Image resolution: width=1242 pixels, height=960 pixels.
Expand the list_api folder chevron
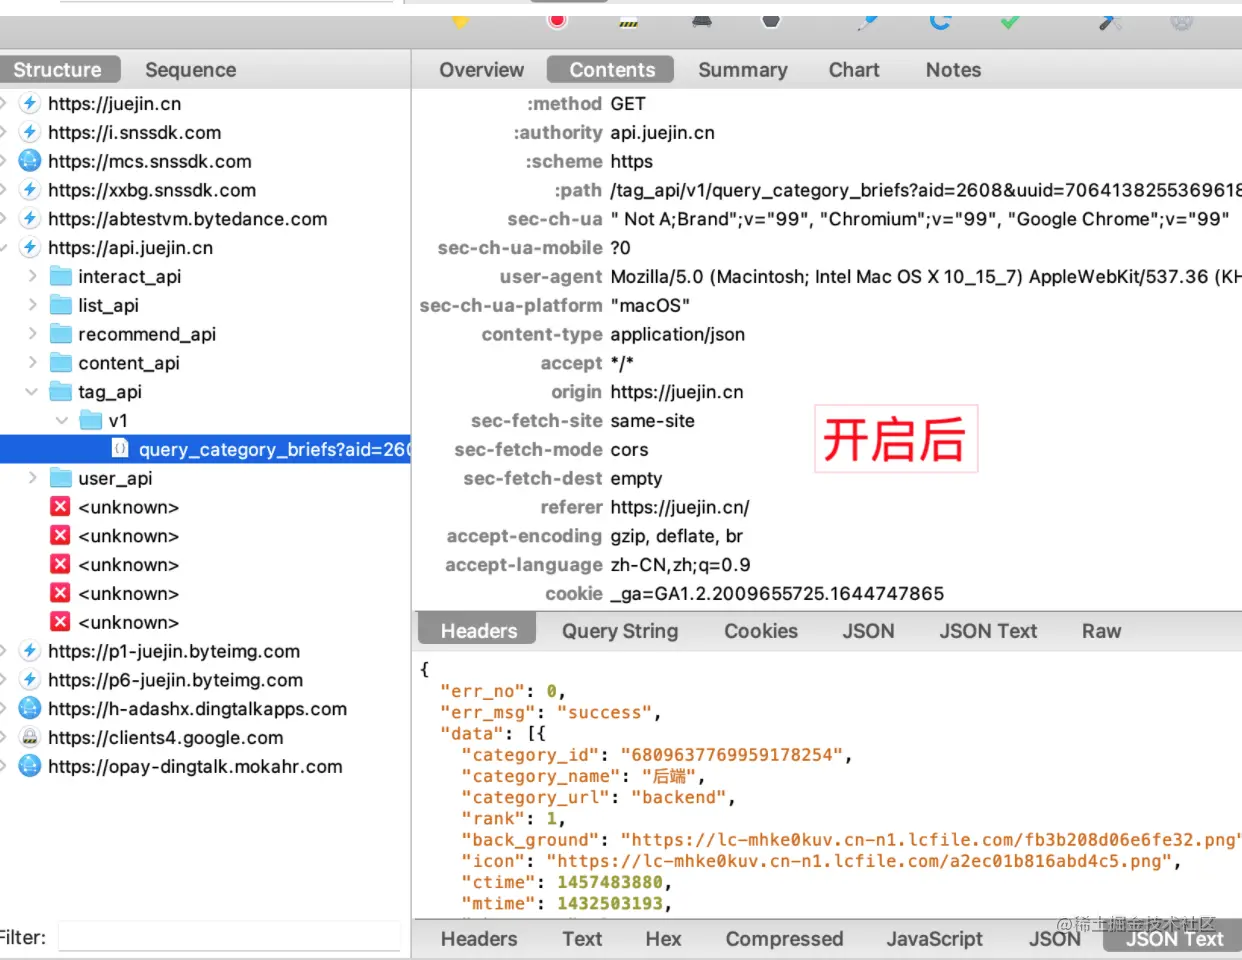tap(32, 305)
